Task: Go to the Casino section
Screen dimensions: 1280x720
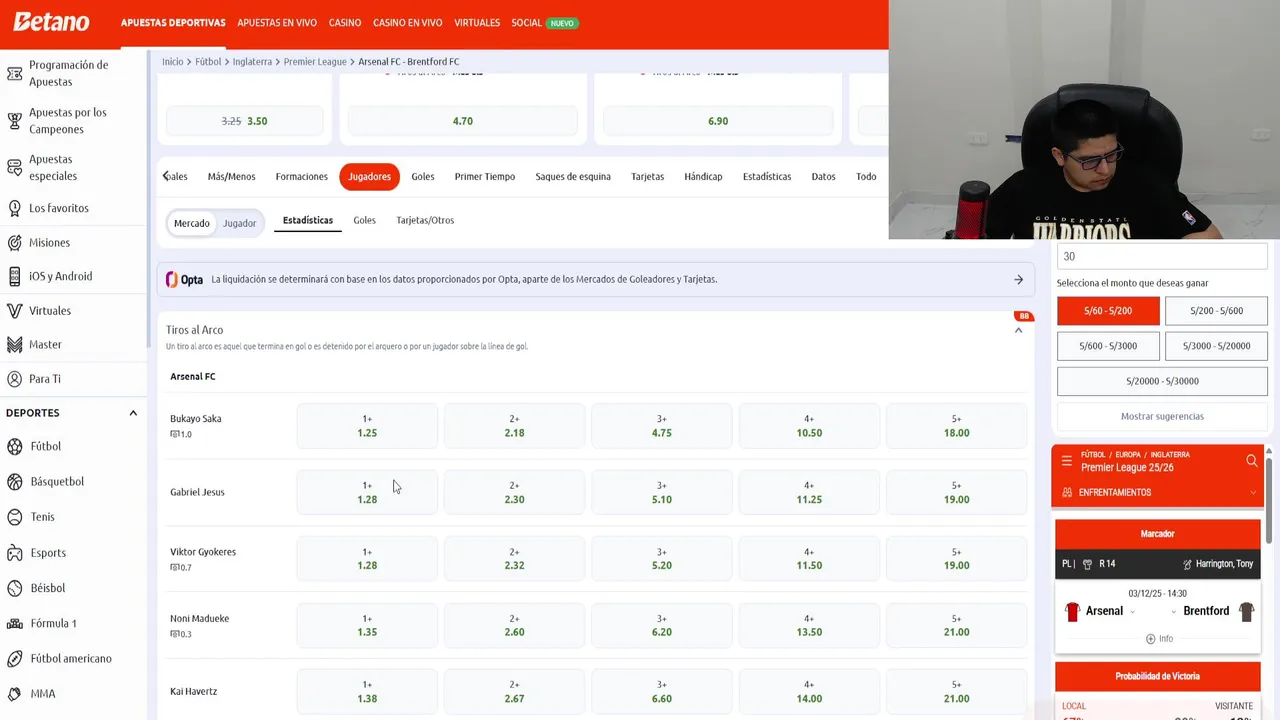Action: pos(345,23)
